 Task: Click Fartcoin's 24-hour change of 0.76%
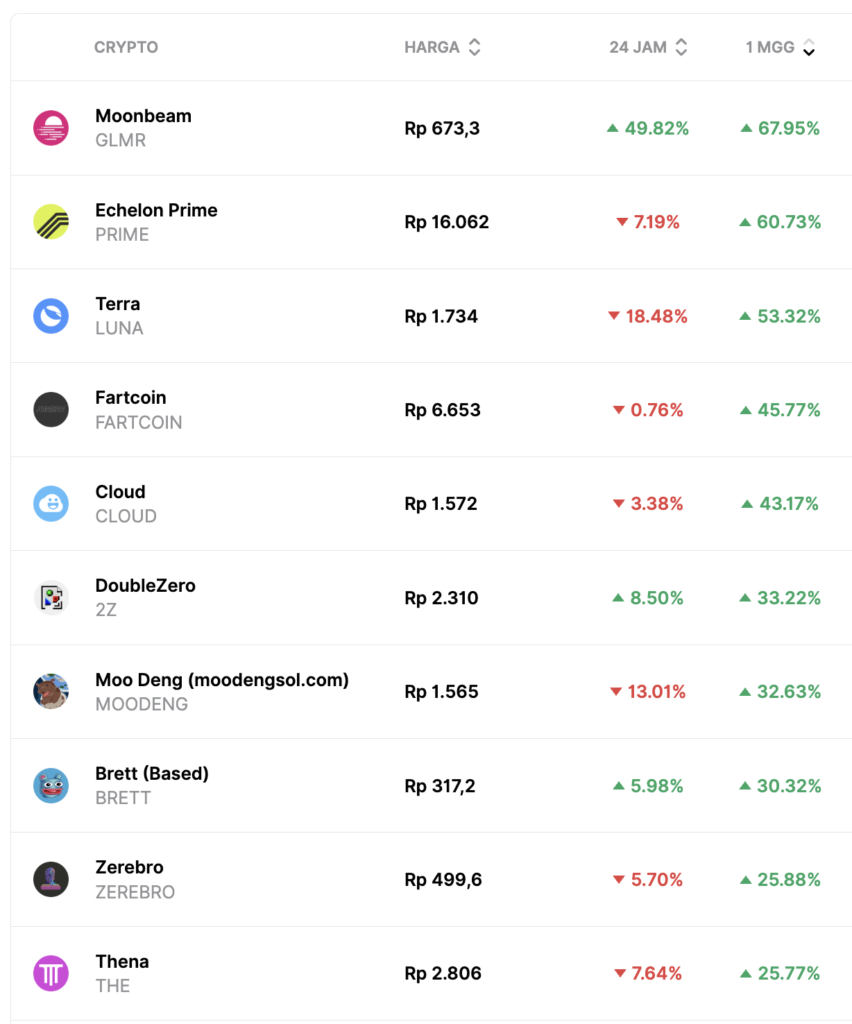[656, 410]
